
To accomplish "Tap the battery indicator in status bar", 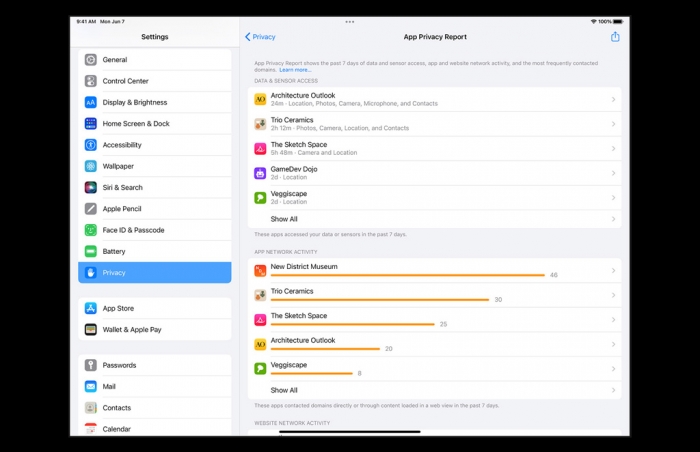I will click(618, 21).
